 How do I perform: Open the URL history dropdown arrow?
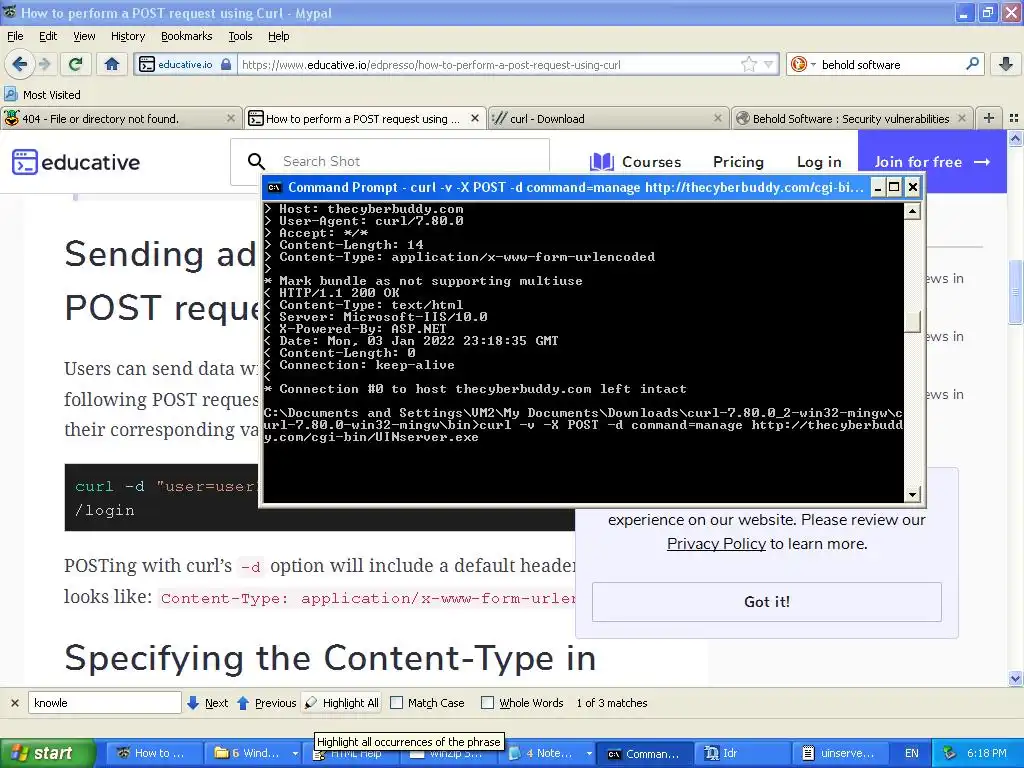coord(769,64)
